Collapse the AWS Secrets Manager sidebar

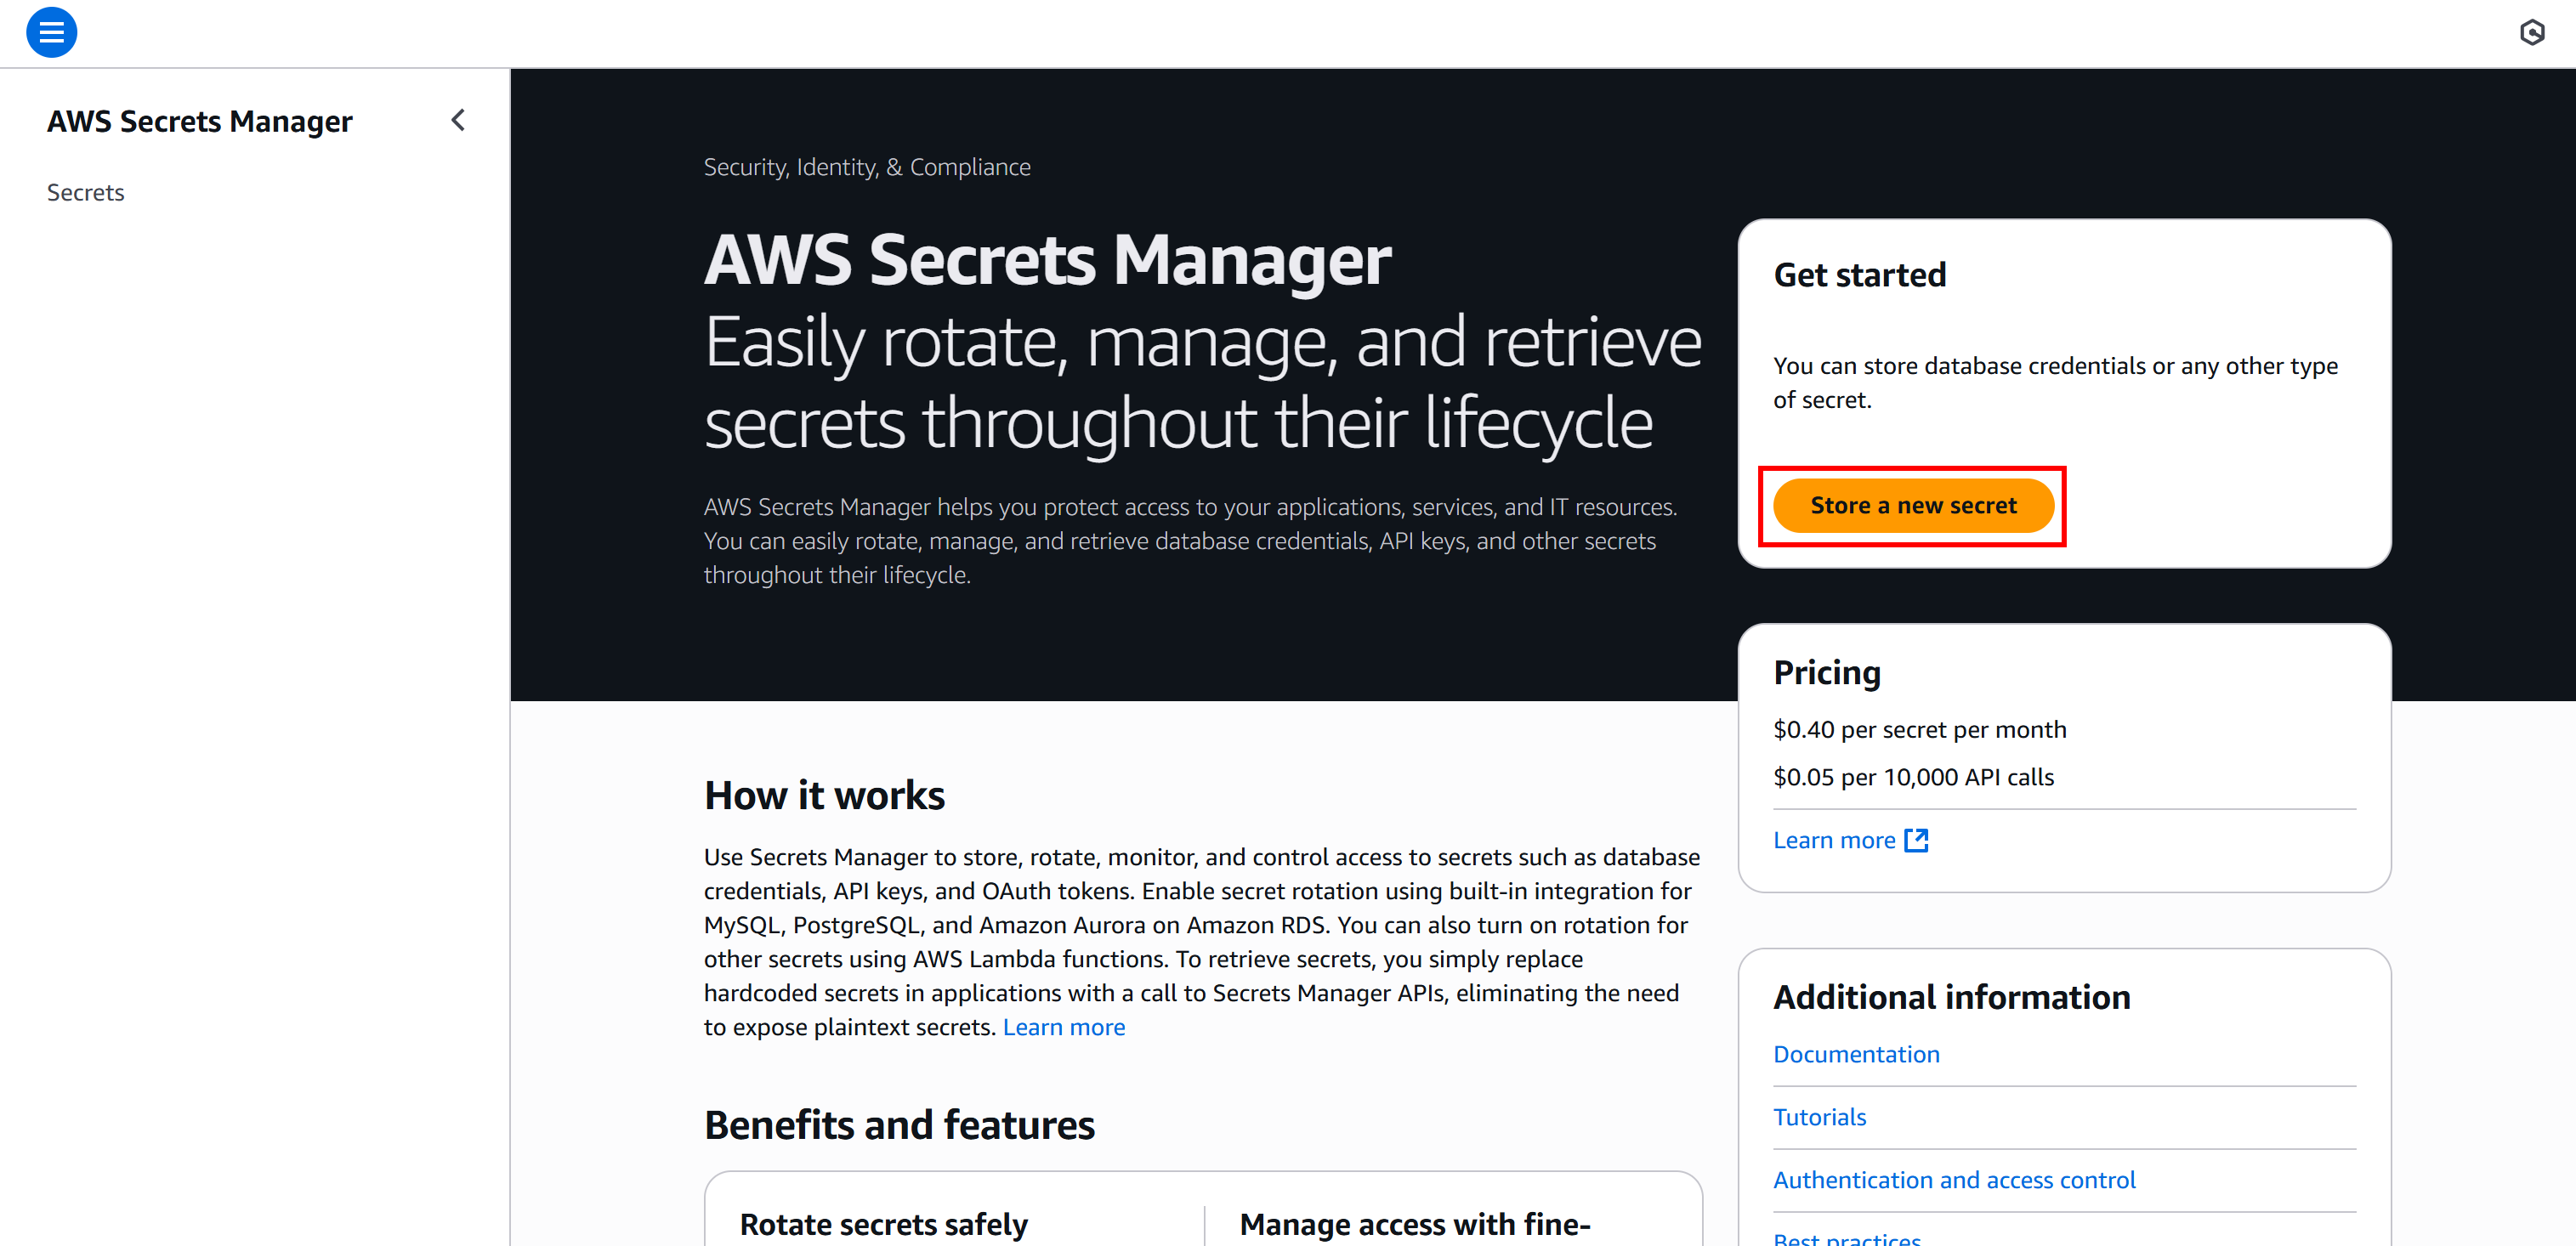click(x=458, y=119)
